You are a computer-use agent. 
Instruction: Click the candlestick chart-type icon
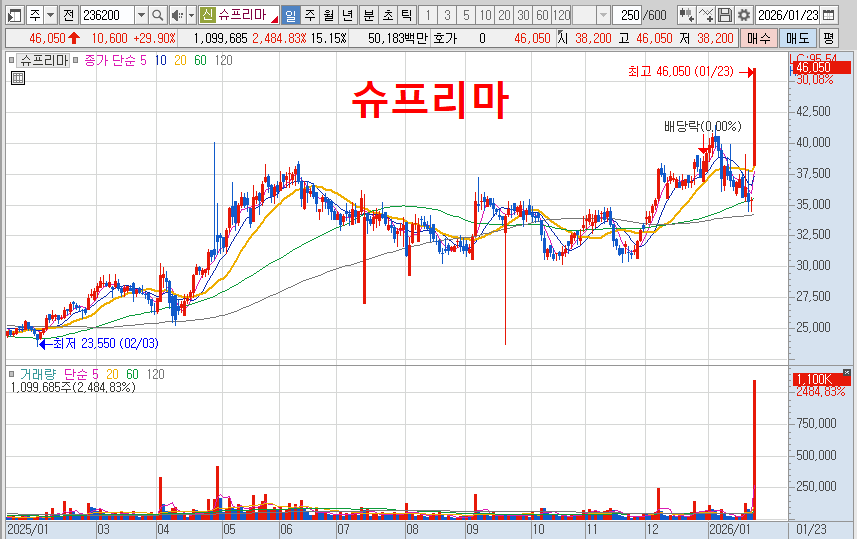[686, 15]
